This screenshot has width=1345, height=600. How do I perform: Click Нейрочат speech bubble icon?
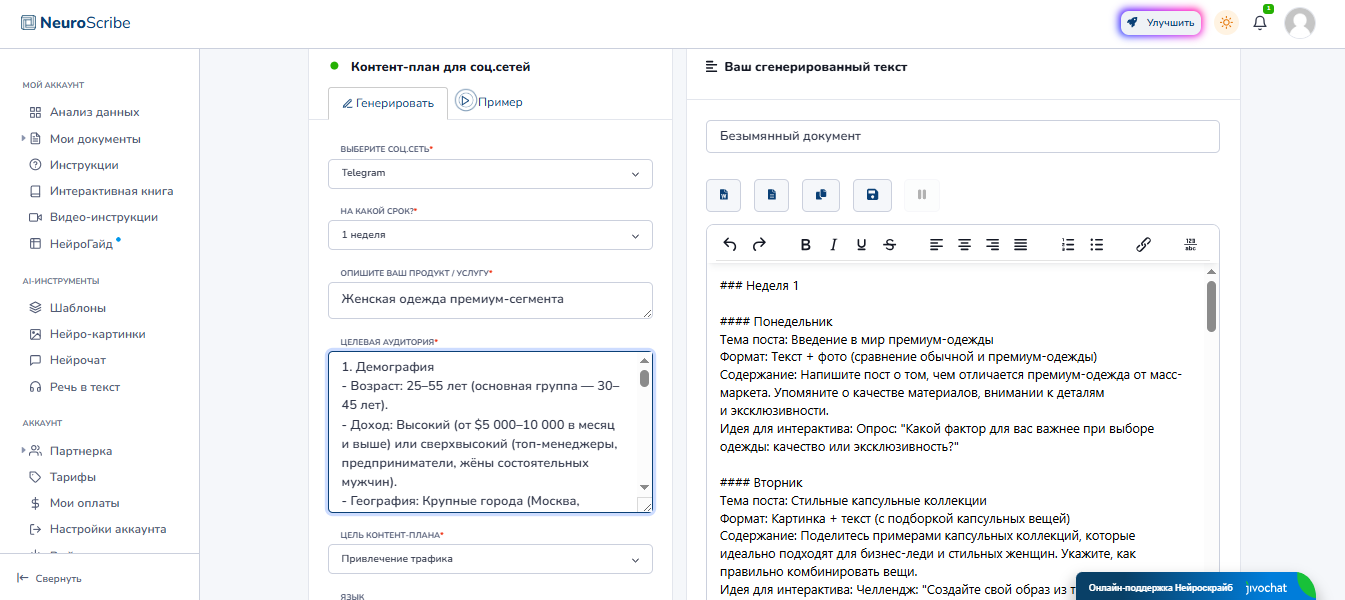pos(35,360)
